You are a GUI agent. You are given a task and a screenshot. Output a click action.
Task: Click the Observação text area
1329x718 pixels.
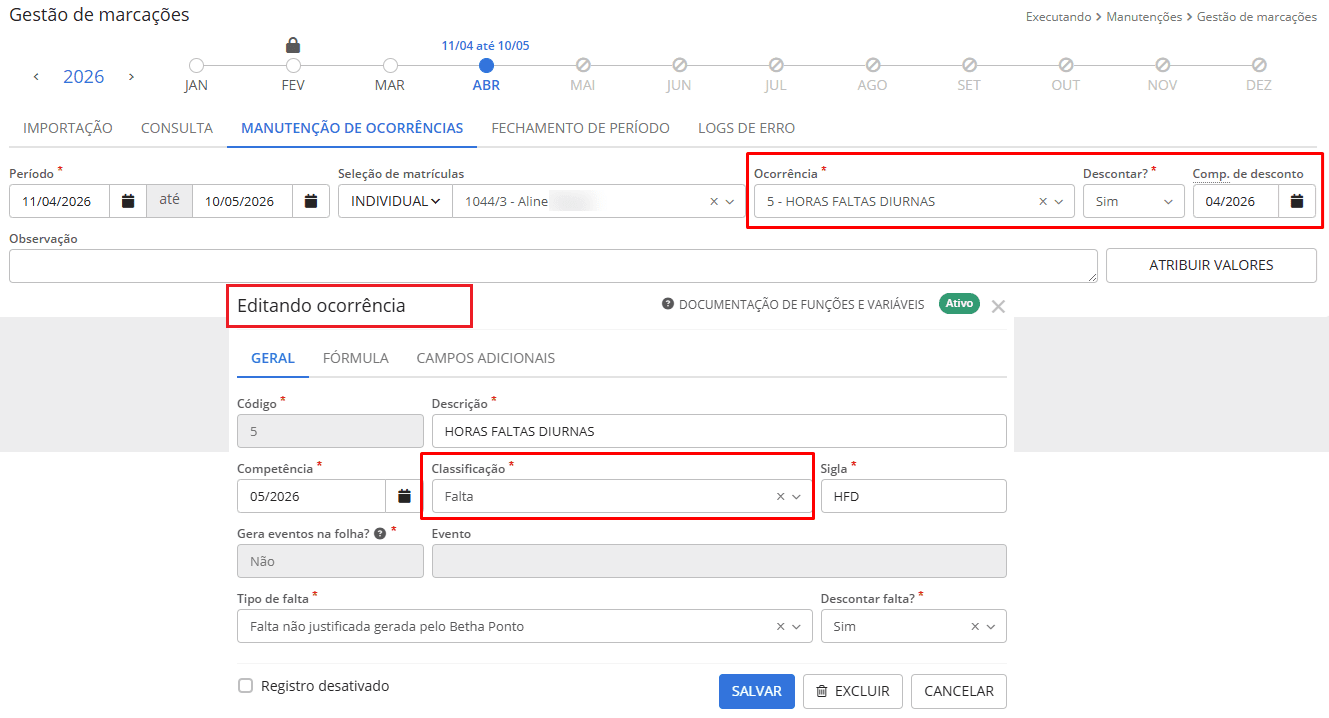pos(554,266)
